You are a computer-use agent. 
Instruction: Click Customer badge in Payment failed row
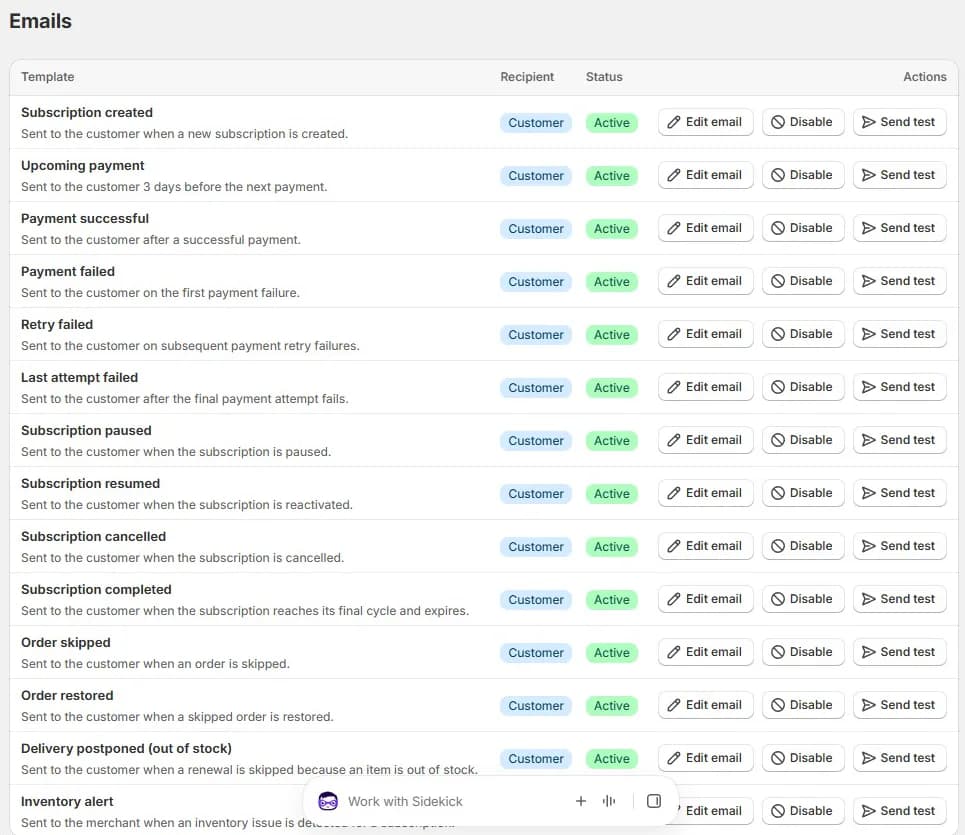coord(535,281)
